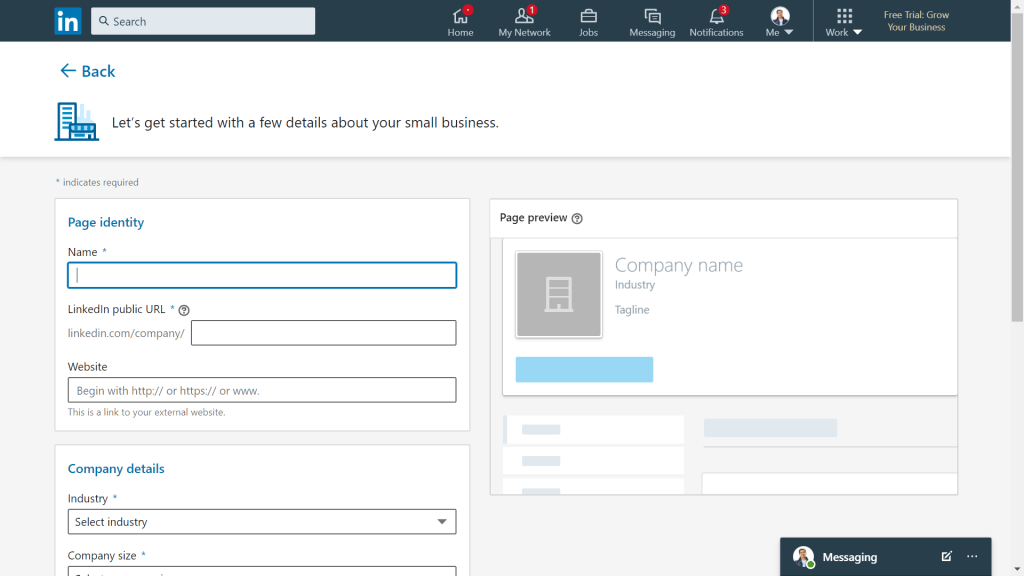This screenshot has height=576, width=1024.
Task: Click the Website input field
Action: (x=262, y=390)
